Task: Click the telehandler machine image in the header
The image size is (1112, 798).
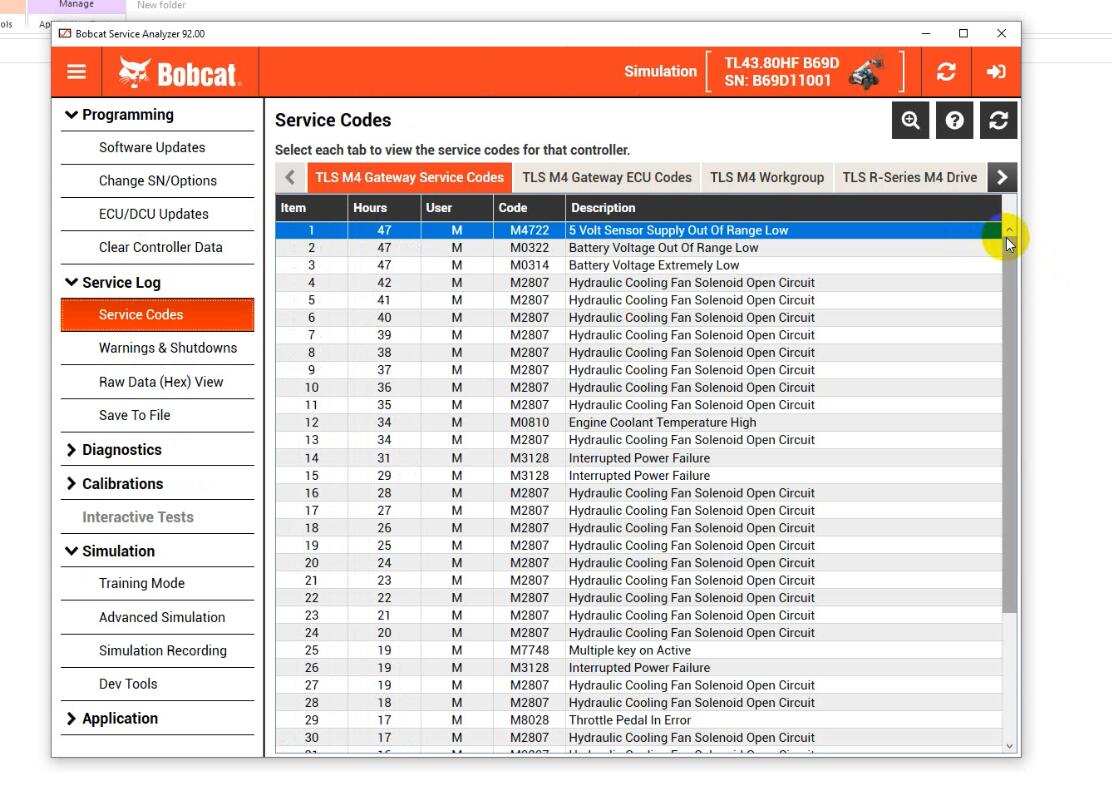Action: point(867,72)
